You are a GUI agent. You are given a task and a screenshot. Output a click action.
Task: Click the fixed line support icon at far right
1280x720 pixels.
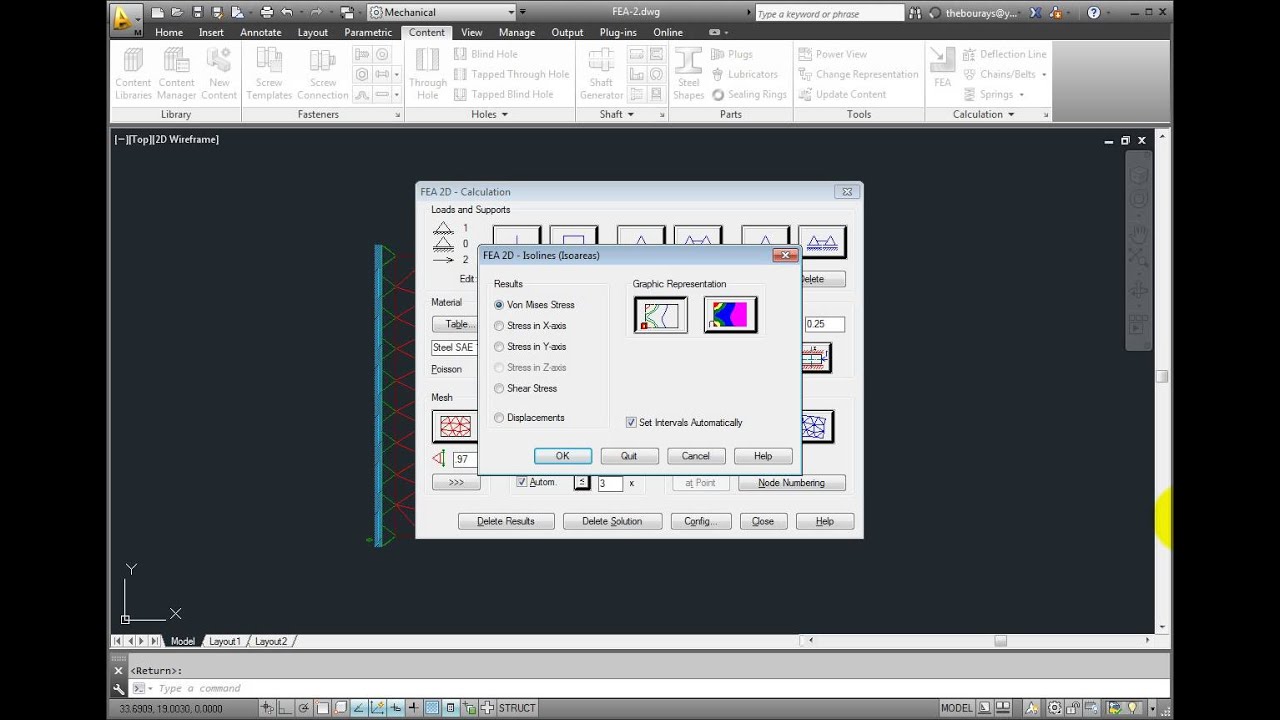click(822, 241)
